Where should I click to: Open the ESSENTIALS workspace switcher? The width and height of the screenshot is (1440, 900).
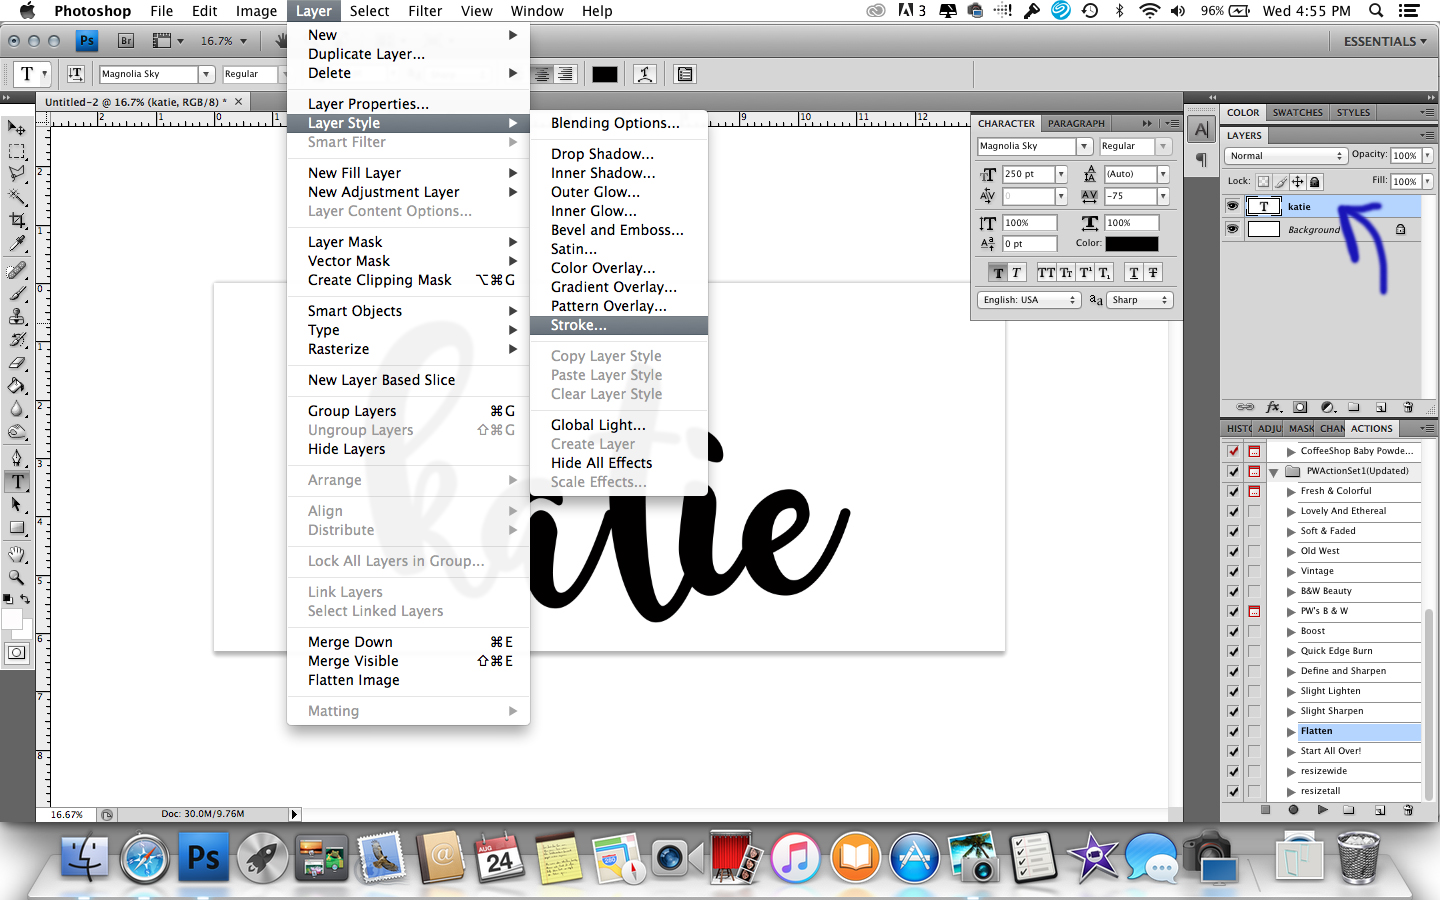(1385, 41)
